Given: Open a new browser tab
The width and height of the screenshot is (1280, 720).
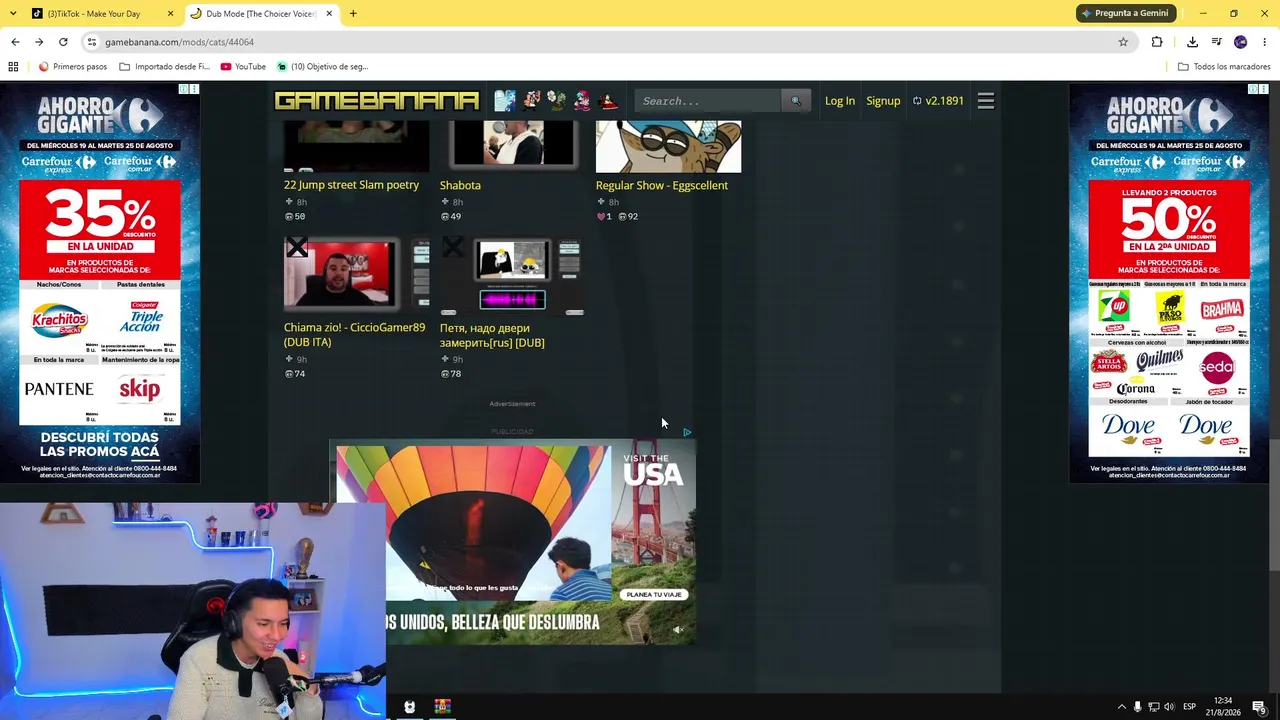Looking at the screenshot, I should (x=353, y=14).
